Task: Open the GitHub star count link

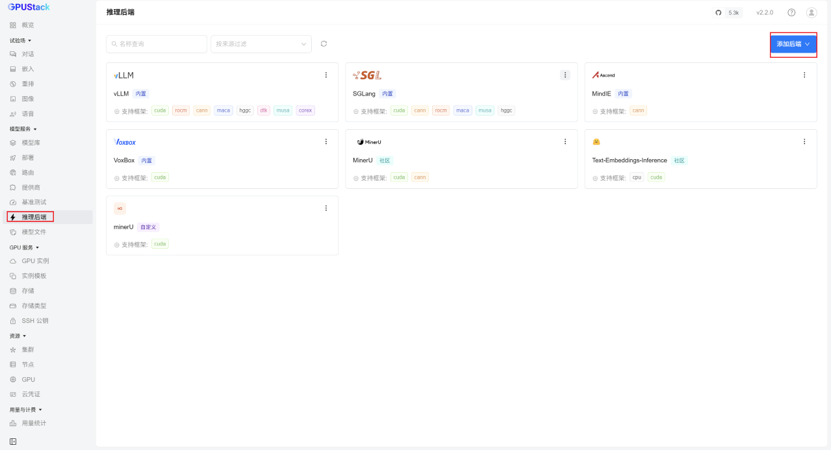Action: click(728, 13)
